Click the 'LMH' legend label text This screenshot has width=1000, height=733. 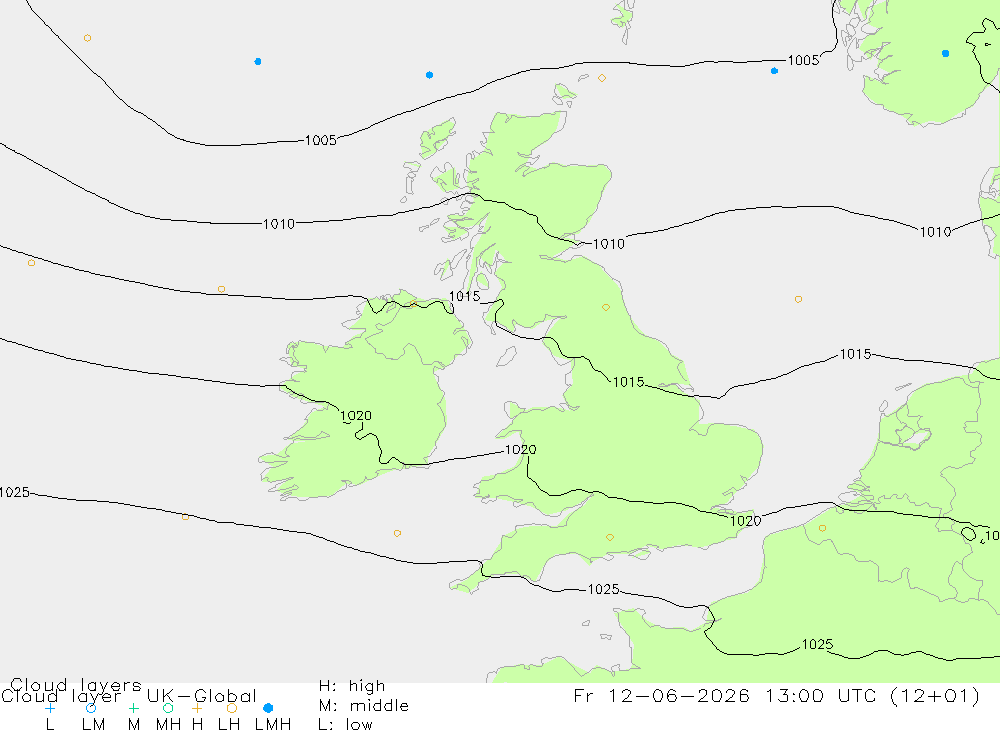click(273, 725)
